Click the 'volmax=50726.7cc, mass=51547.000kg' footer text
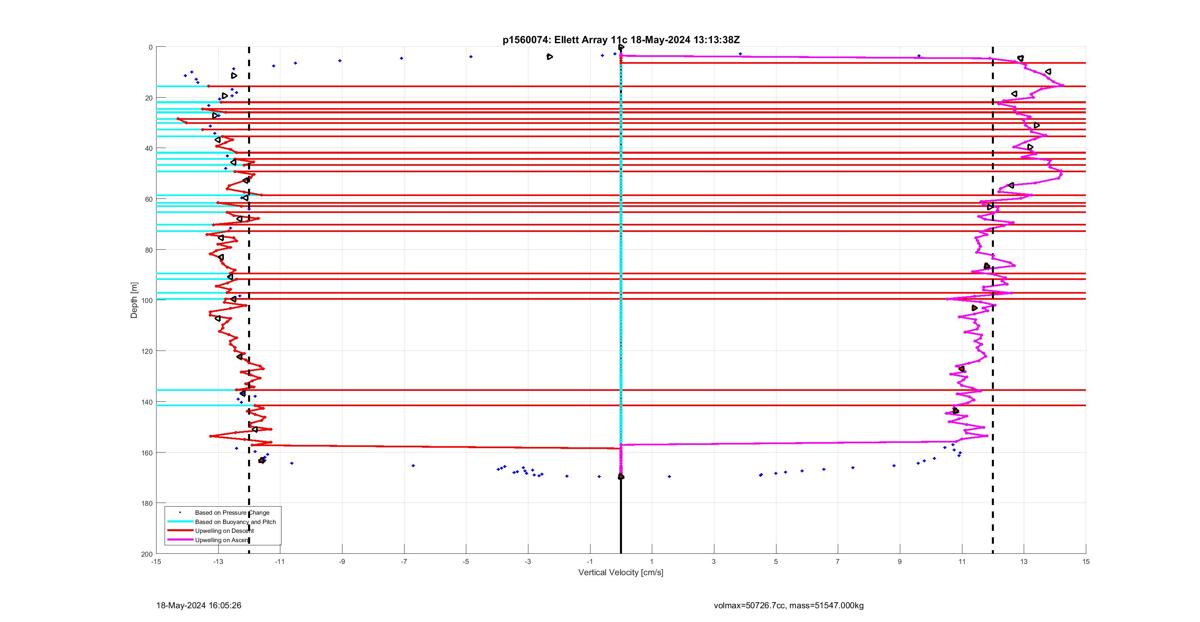Screen dimensions: 1200x622 (789, 605)
